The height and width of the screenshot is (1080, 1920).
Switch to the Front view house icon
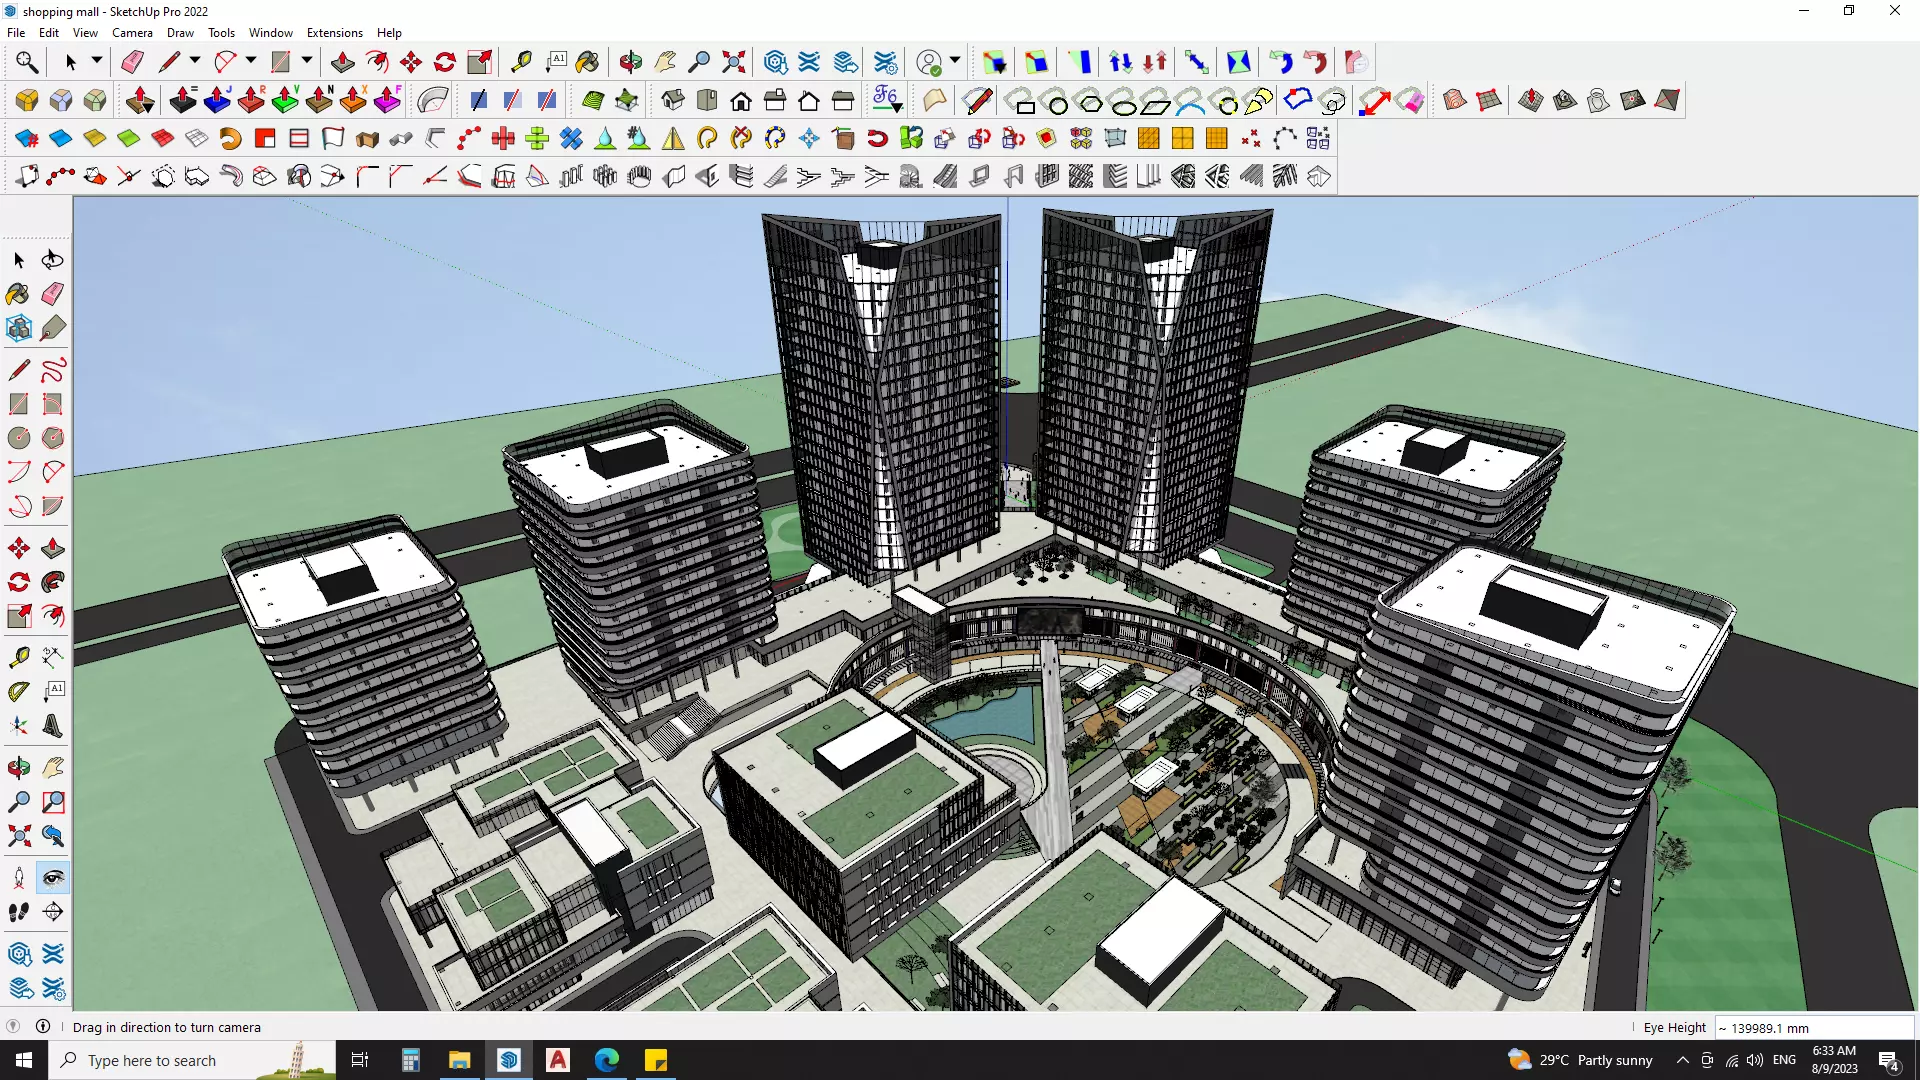coord(741,100)
